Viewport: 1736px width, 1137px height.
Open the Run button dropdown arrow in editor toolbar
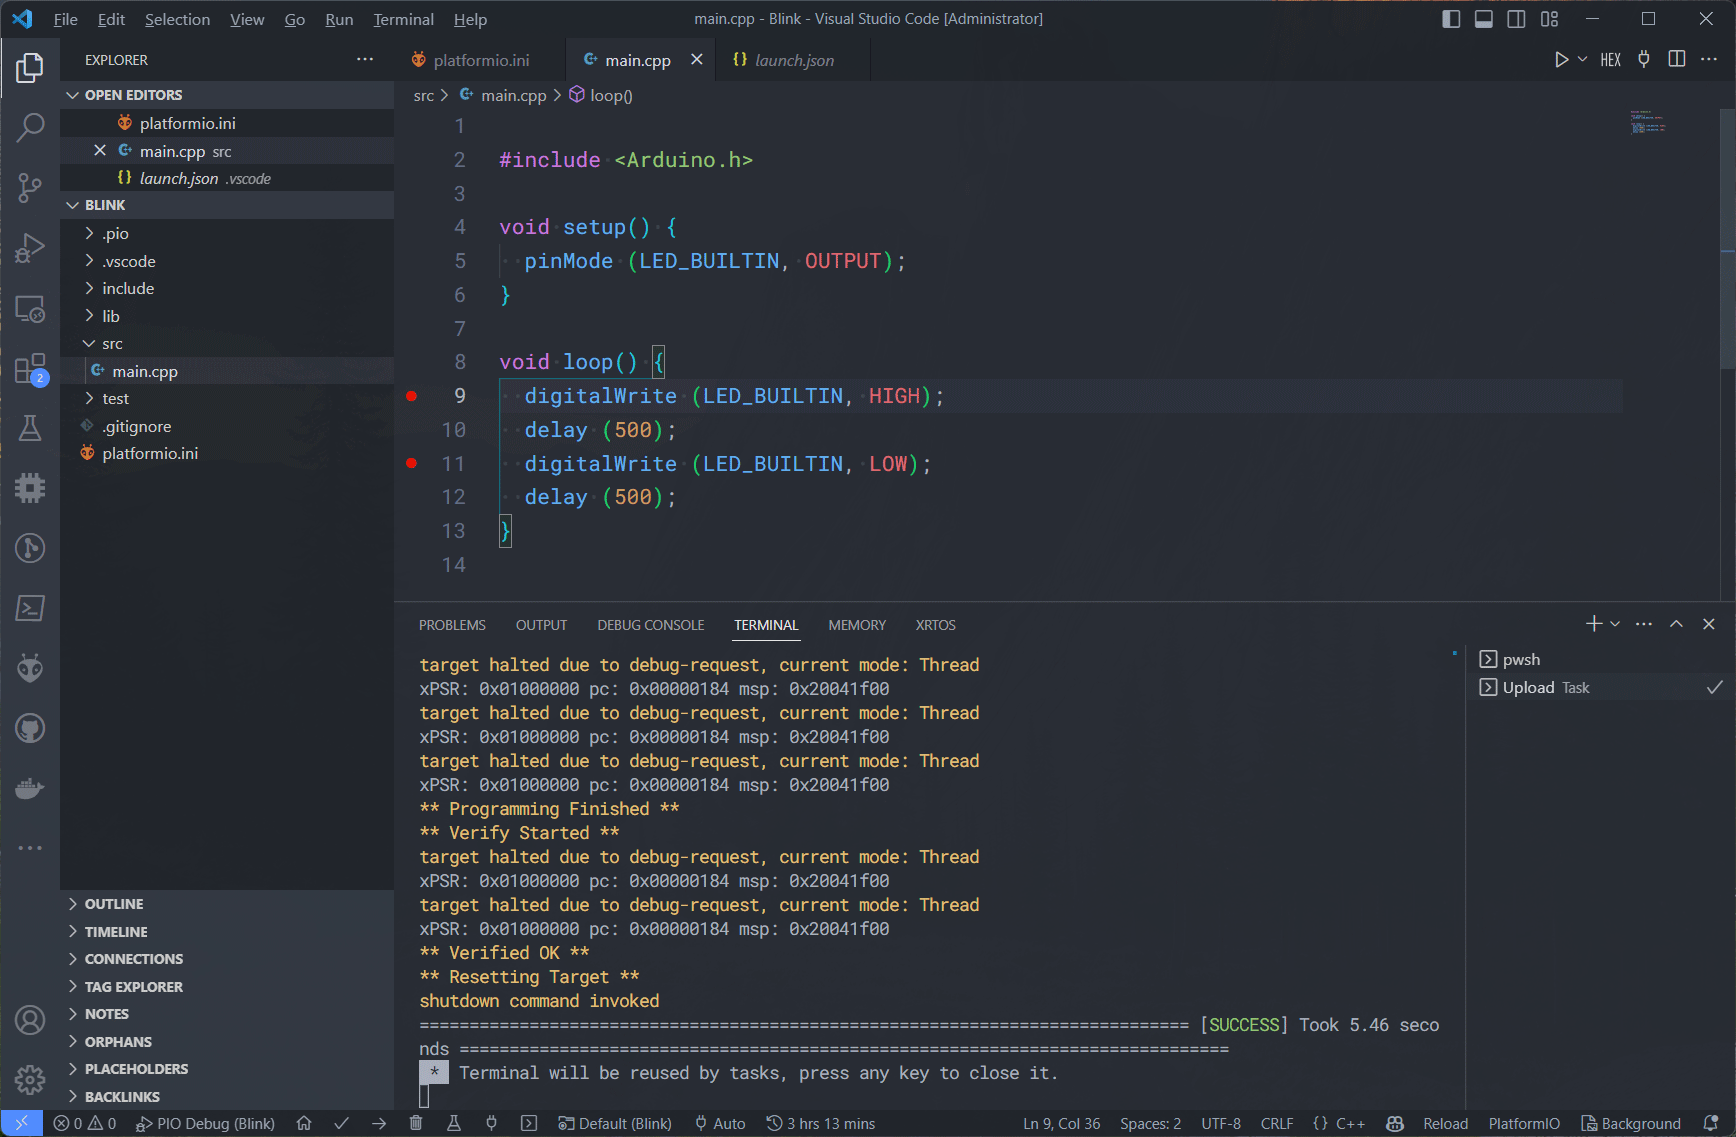[x=1583, y=60]
